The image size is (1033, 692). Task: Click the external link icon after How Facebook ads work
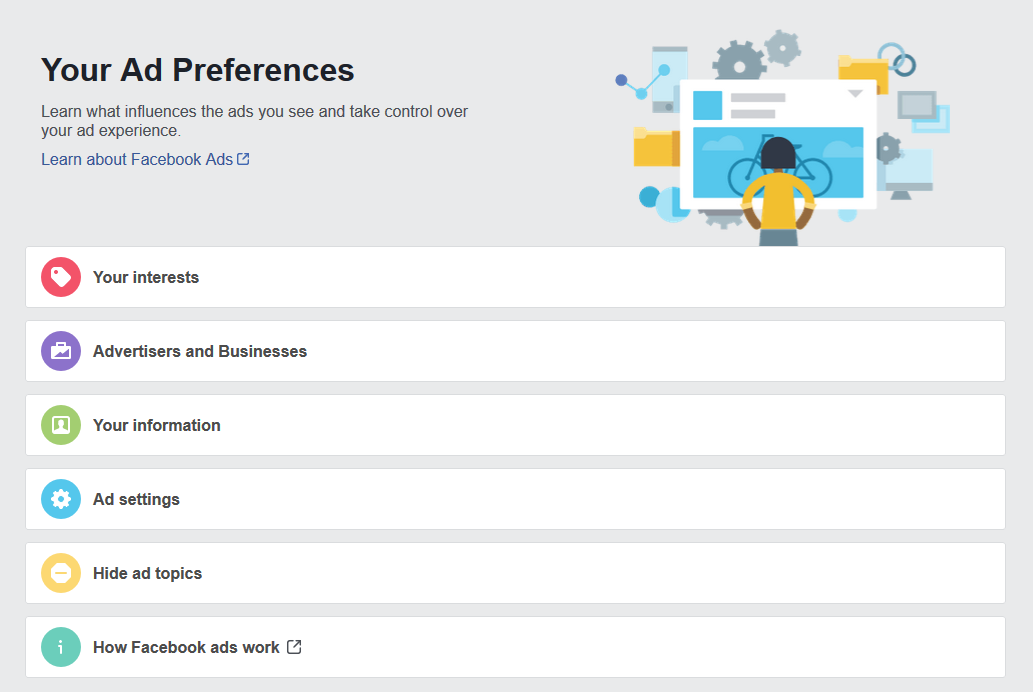click(x=294, y=647)
